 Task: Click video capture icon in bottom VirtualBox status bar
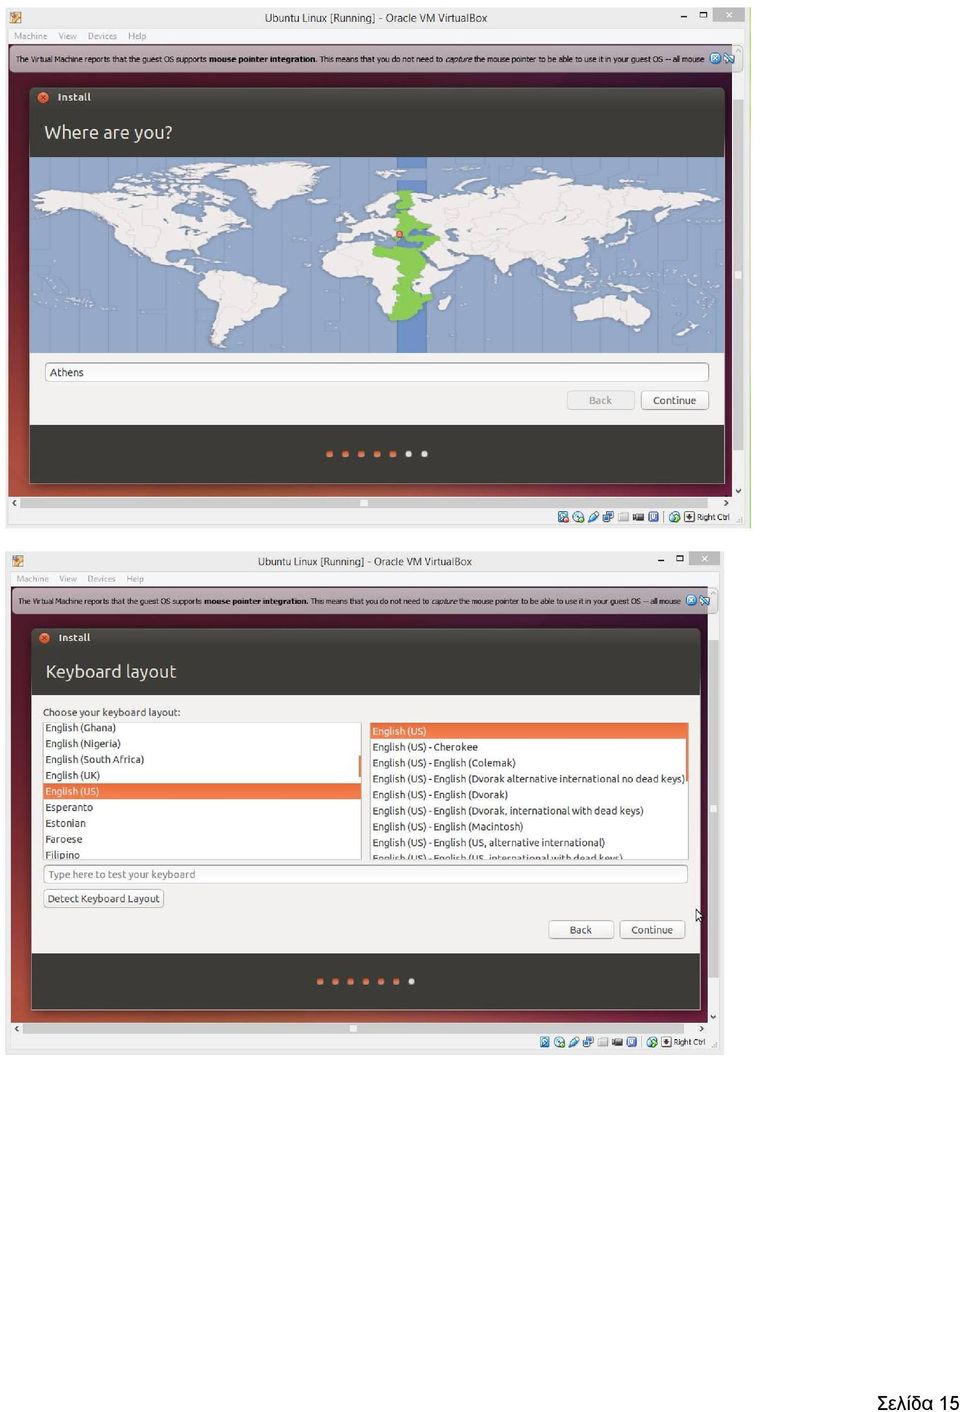(x=617, y=1042)
